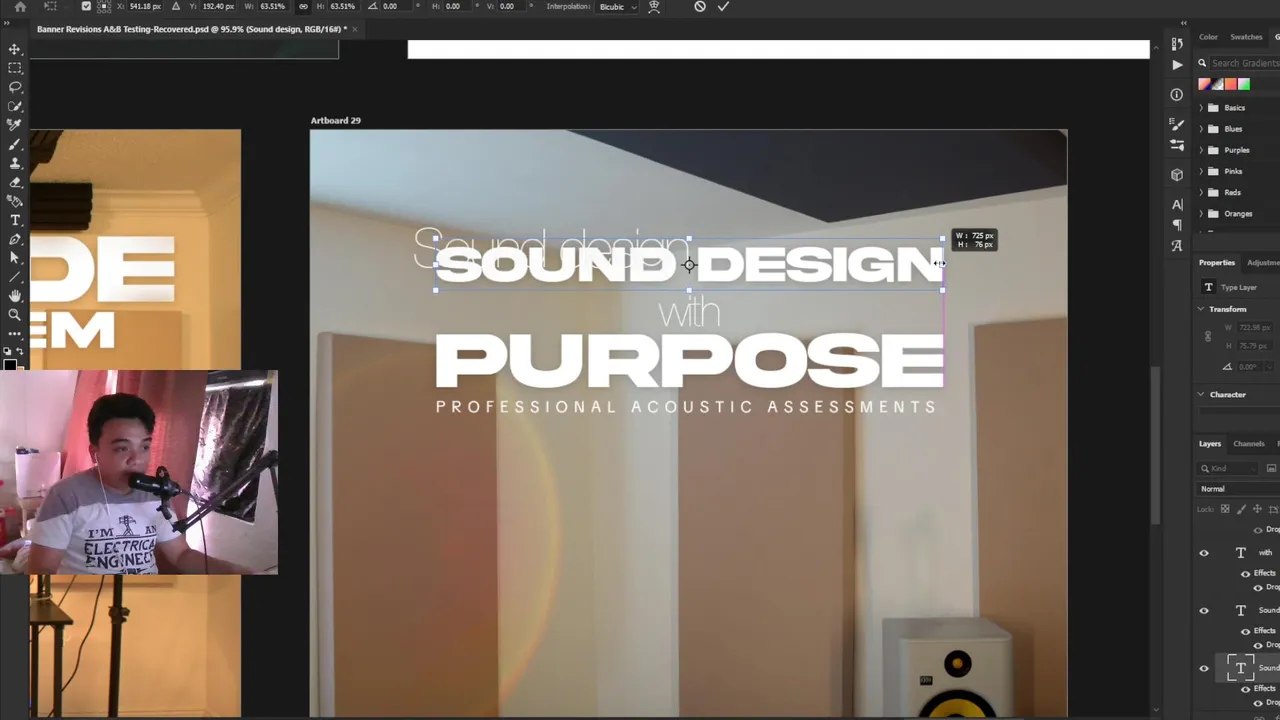Select the Zoom tool

click(x=14, y=315)
